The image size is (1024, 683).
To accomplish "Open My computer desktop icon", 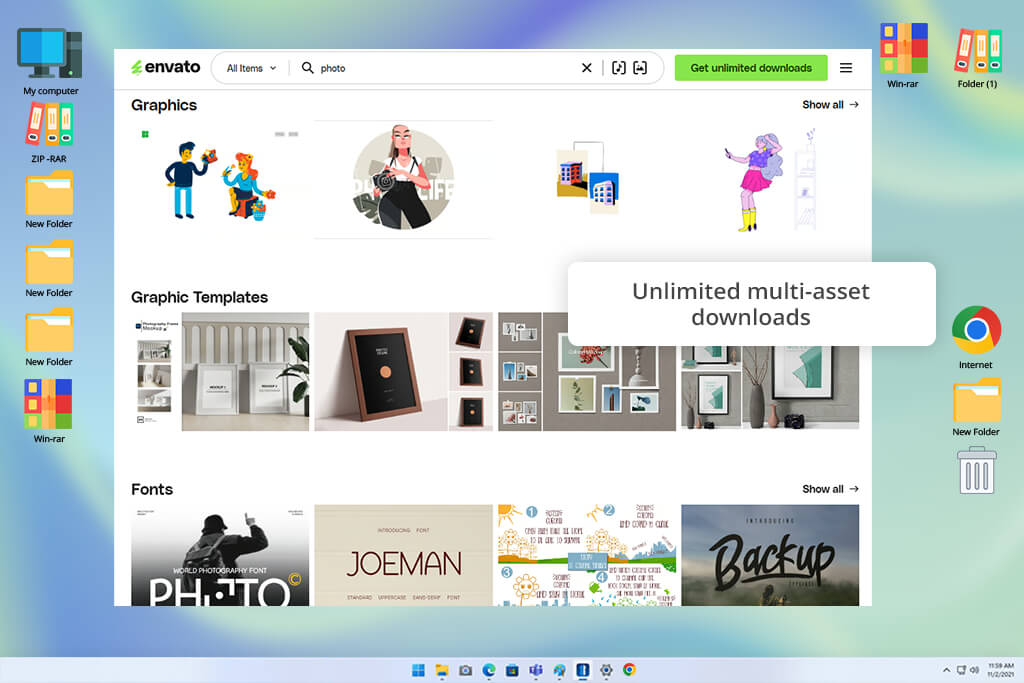I will (x=50, y=61).
